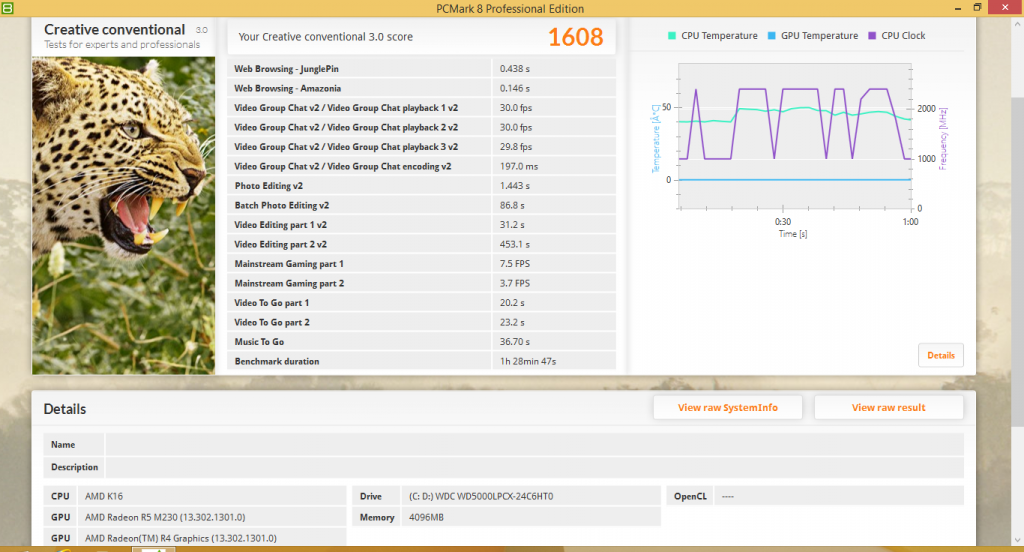Select Video Group Chat playback 3 v2 row
The width and height of the screenshot is (1024, 552).
click(x=421, y=147)
